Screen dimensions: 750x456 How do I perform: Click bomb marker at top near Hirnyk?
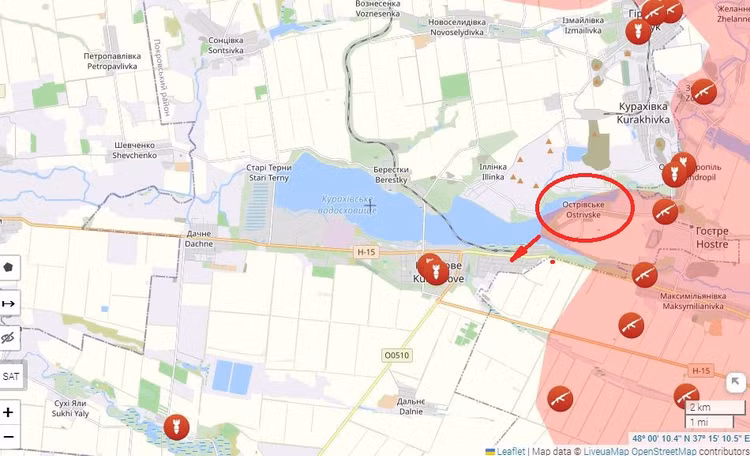pyautogui.click(x=638, y=32)
